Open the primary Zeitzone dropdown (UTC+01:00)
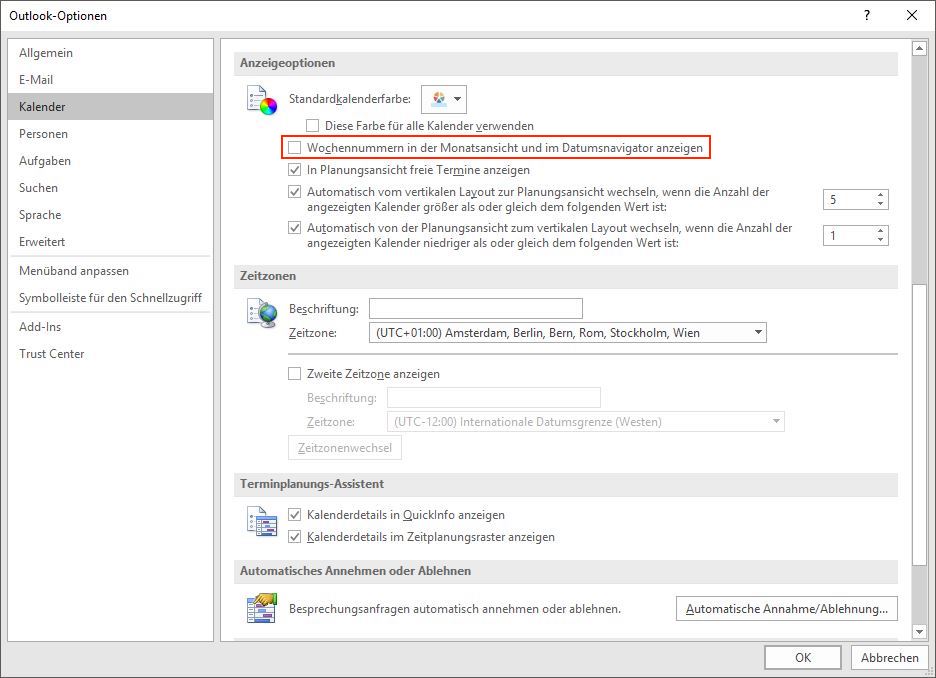Screen dimensions: 936x678 click(568, 332)
